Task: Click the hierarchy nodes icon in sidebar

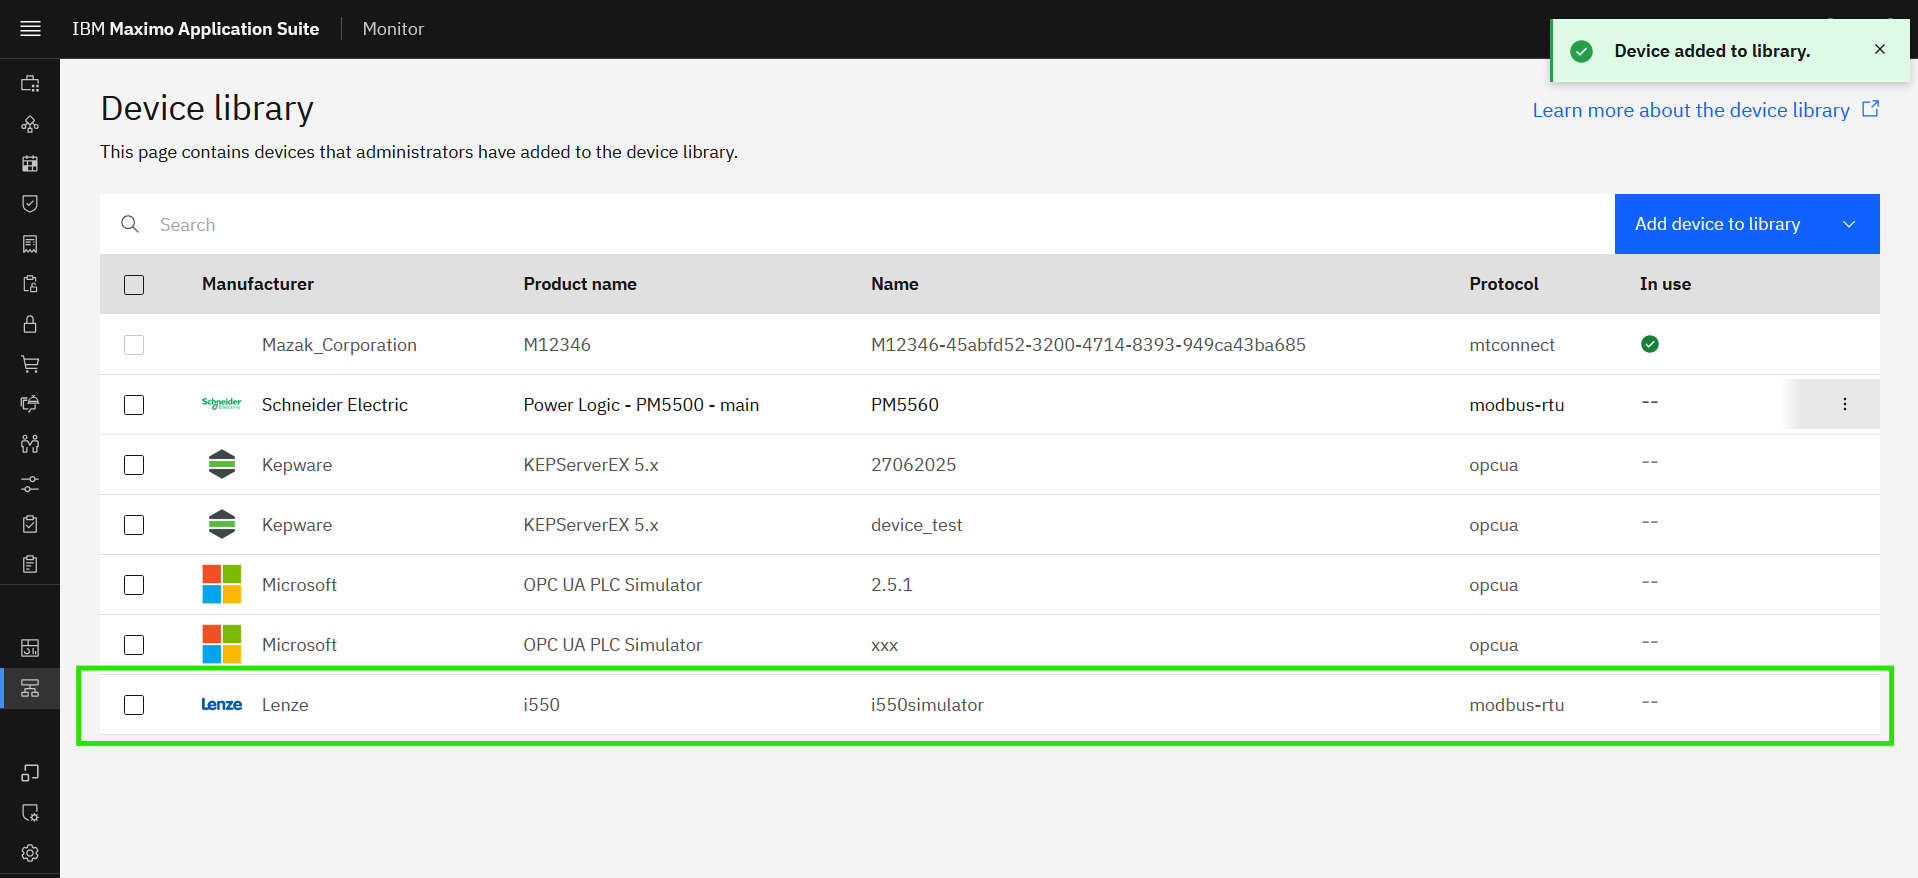Action: (x=30, y=124)
